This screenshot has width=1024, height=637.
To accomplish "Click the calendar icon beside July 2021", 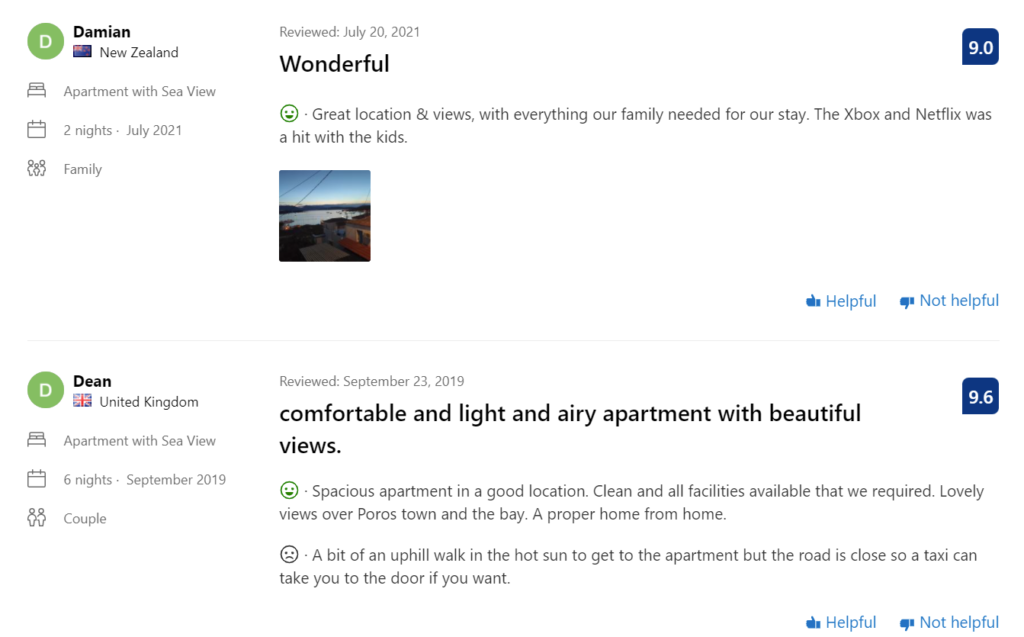I will (37, 130).
